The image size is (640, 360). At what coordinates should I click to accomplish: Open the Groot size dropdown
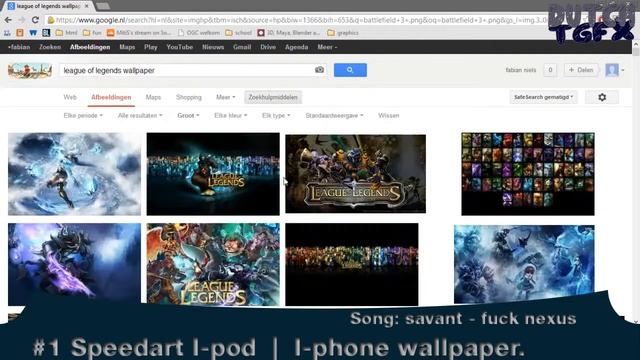click(x=188, y=116)
